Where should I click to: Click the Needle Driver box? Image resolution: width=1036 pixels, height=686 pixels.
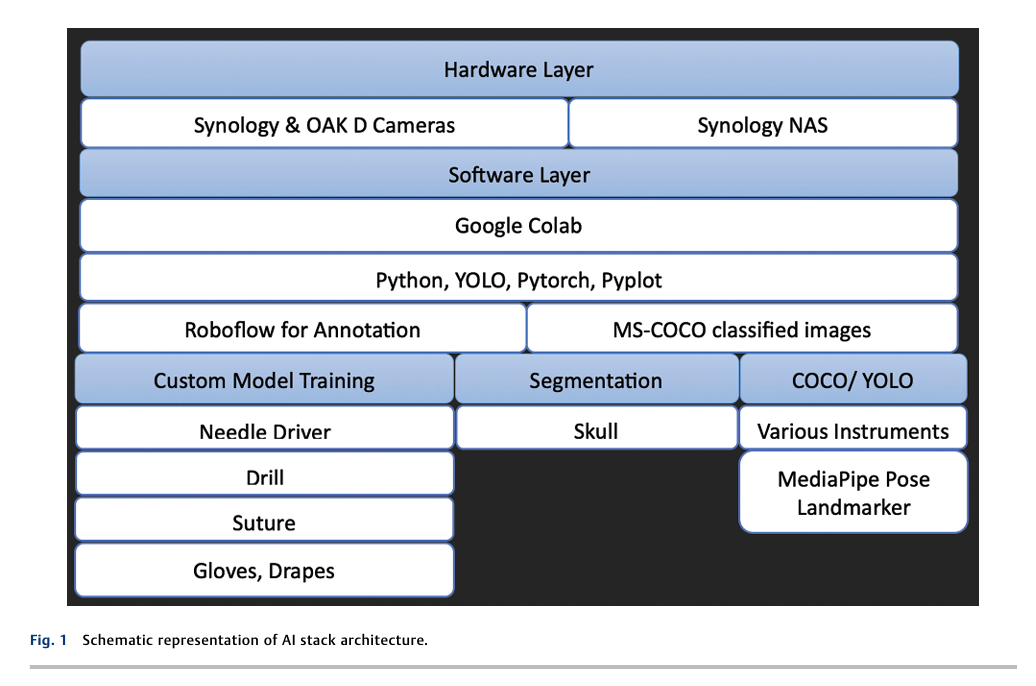[x=264, y=428]
